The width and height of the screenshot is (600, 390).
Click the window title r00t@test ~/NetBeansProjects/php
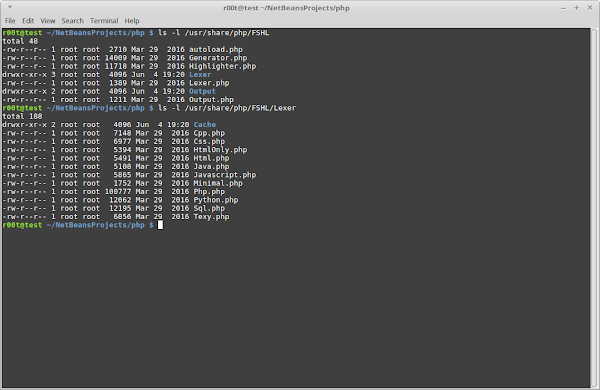(x=286, y=8)
